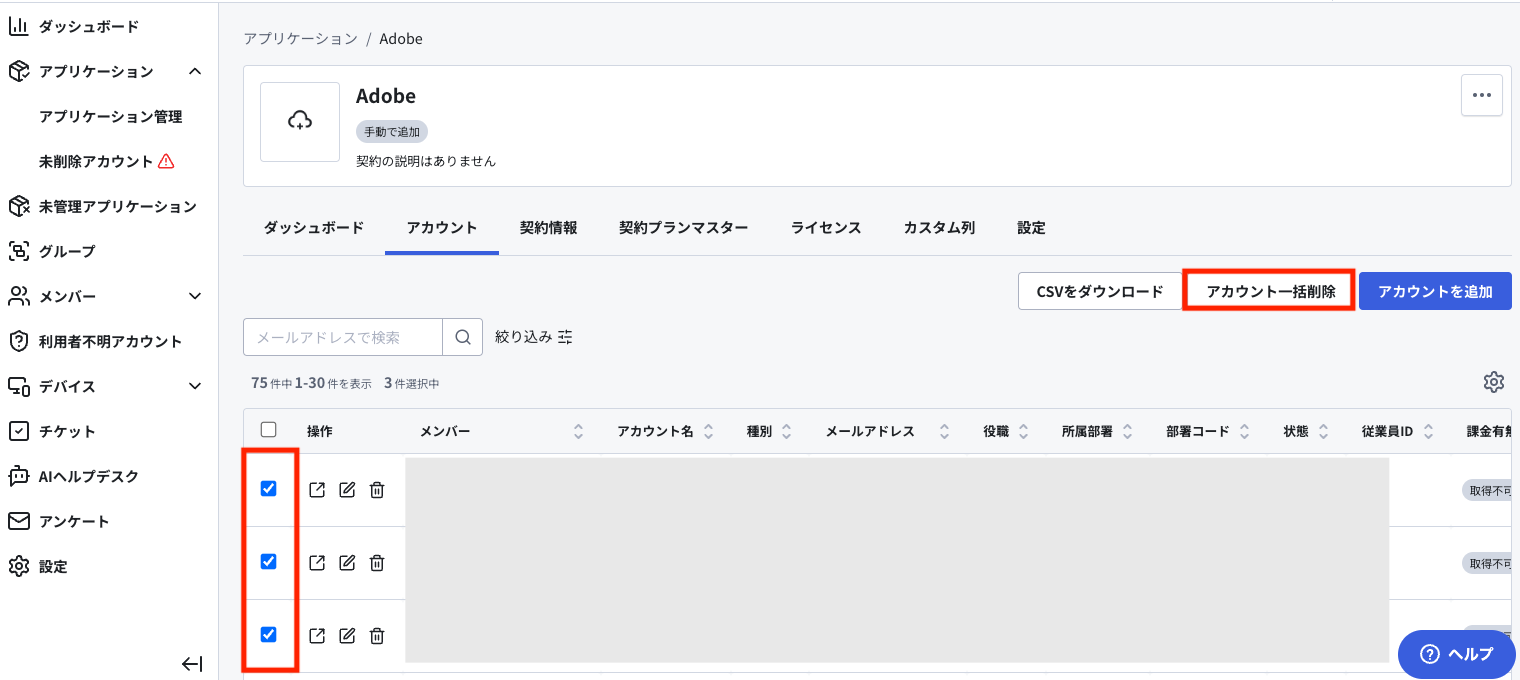Sort by 状態 column arrows
Screen dimensions: 1520x680
[x=1323, y=432]
